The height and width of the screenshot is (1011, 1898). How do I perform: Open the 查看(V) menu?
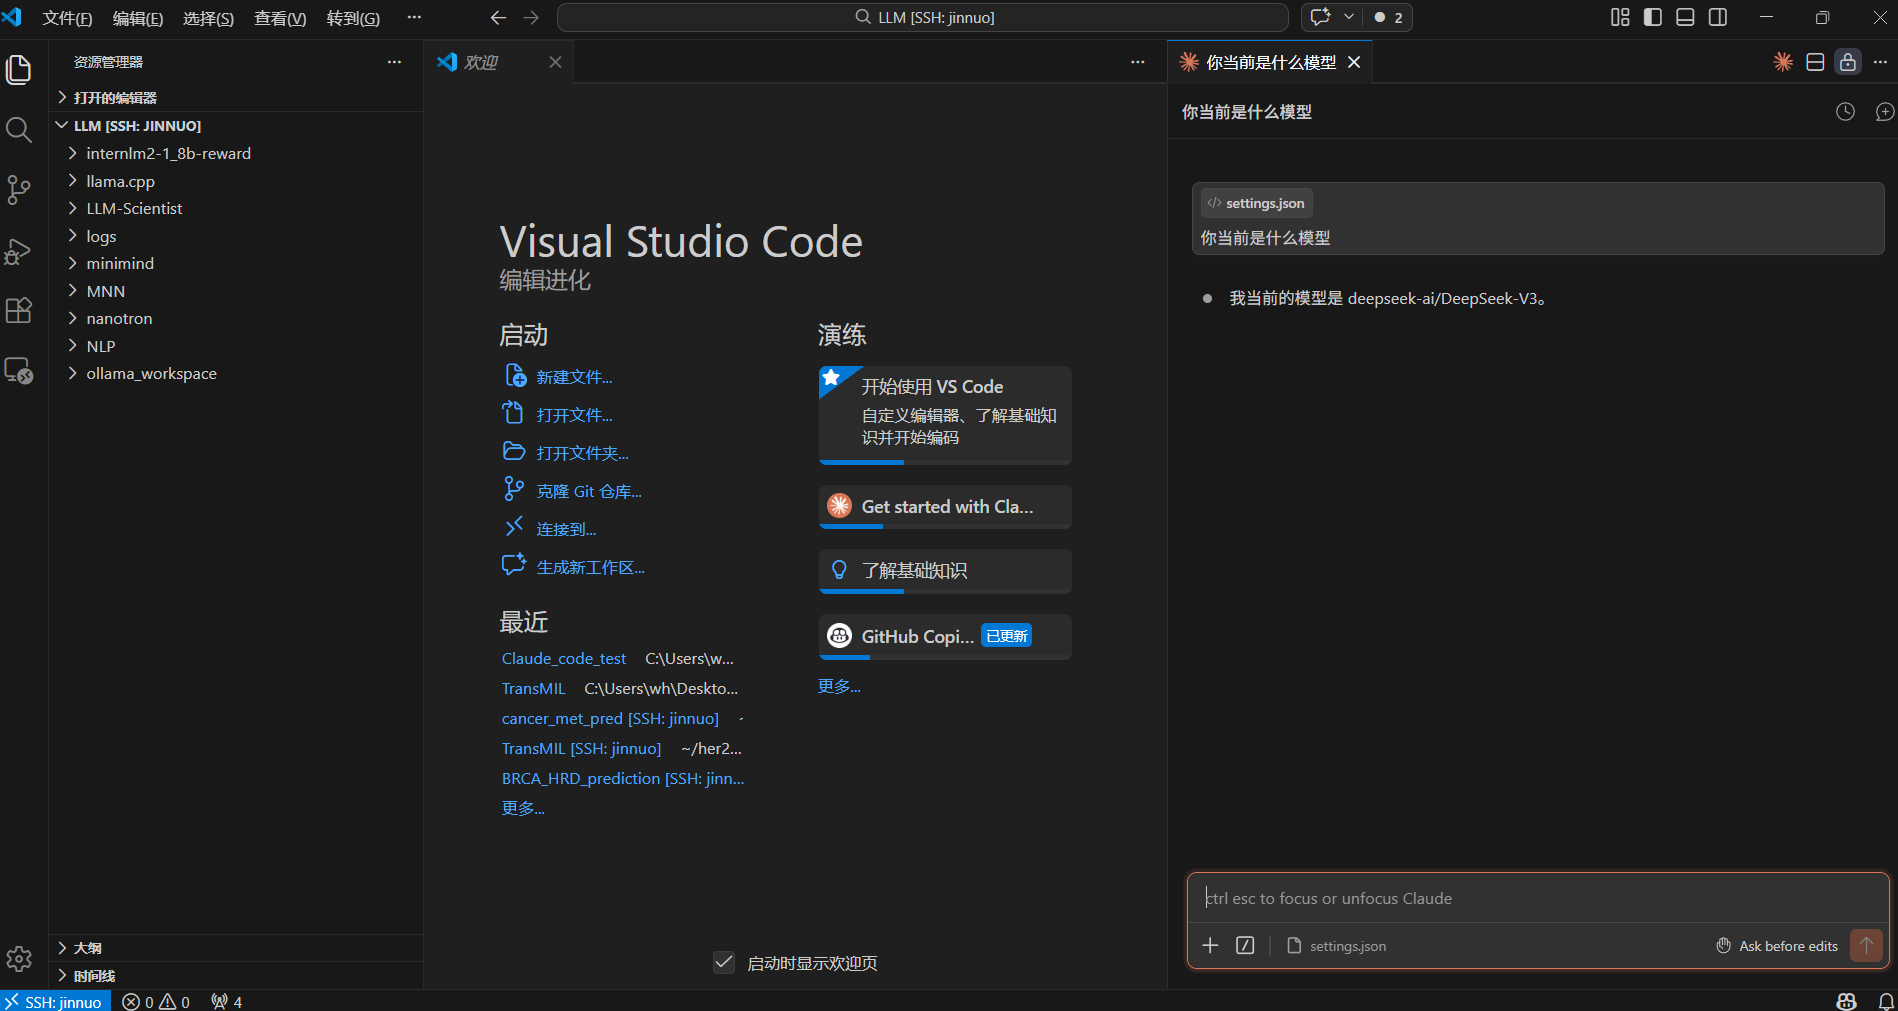280,18
